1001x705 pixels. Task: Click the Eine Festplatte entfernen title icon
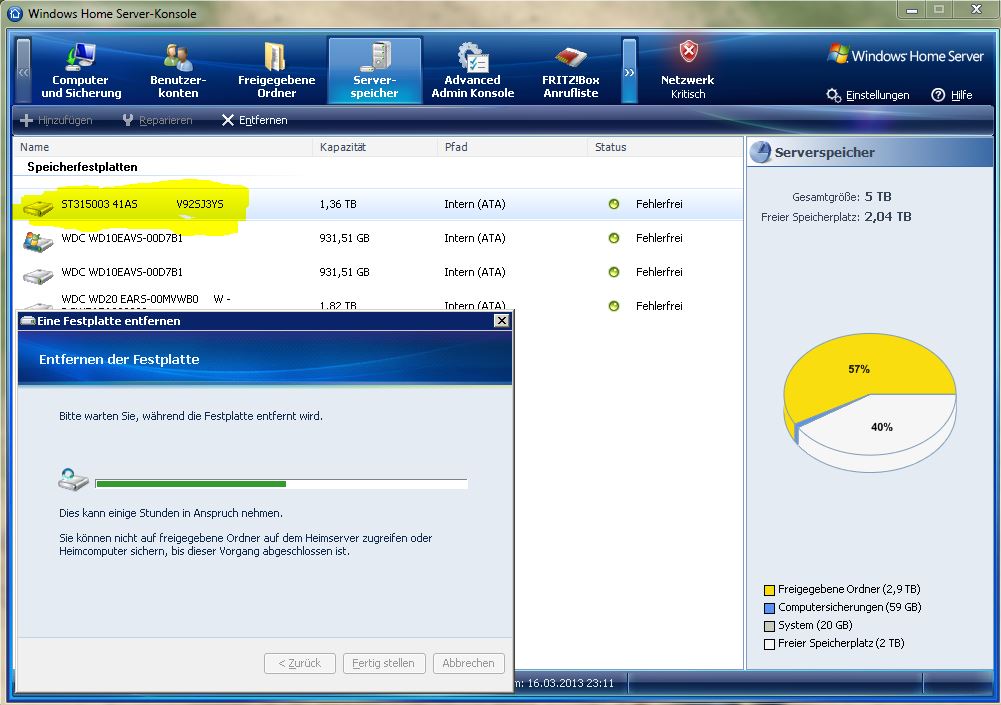pos(27,321)
